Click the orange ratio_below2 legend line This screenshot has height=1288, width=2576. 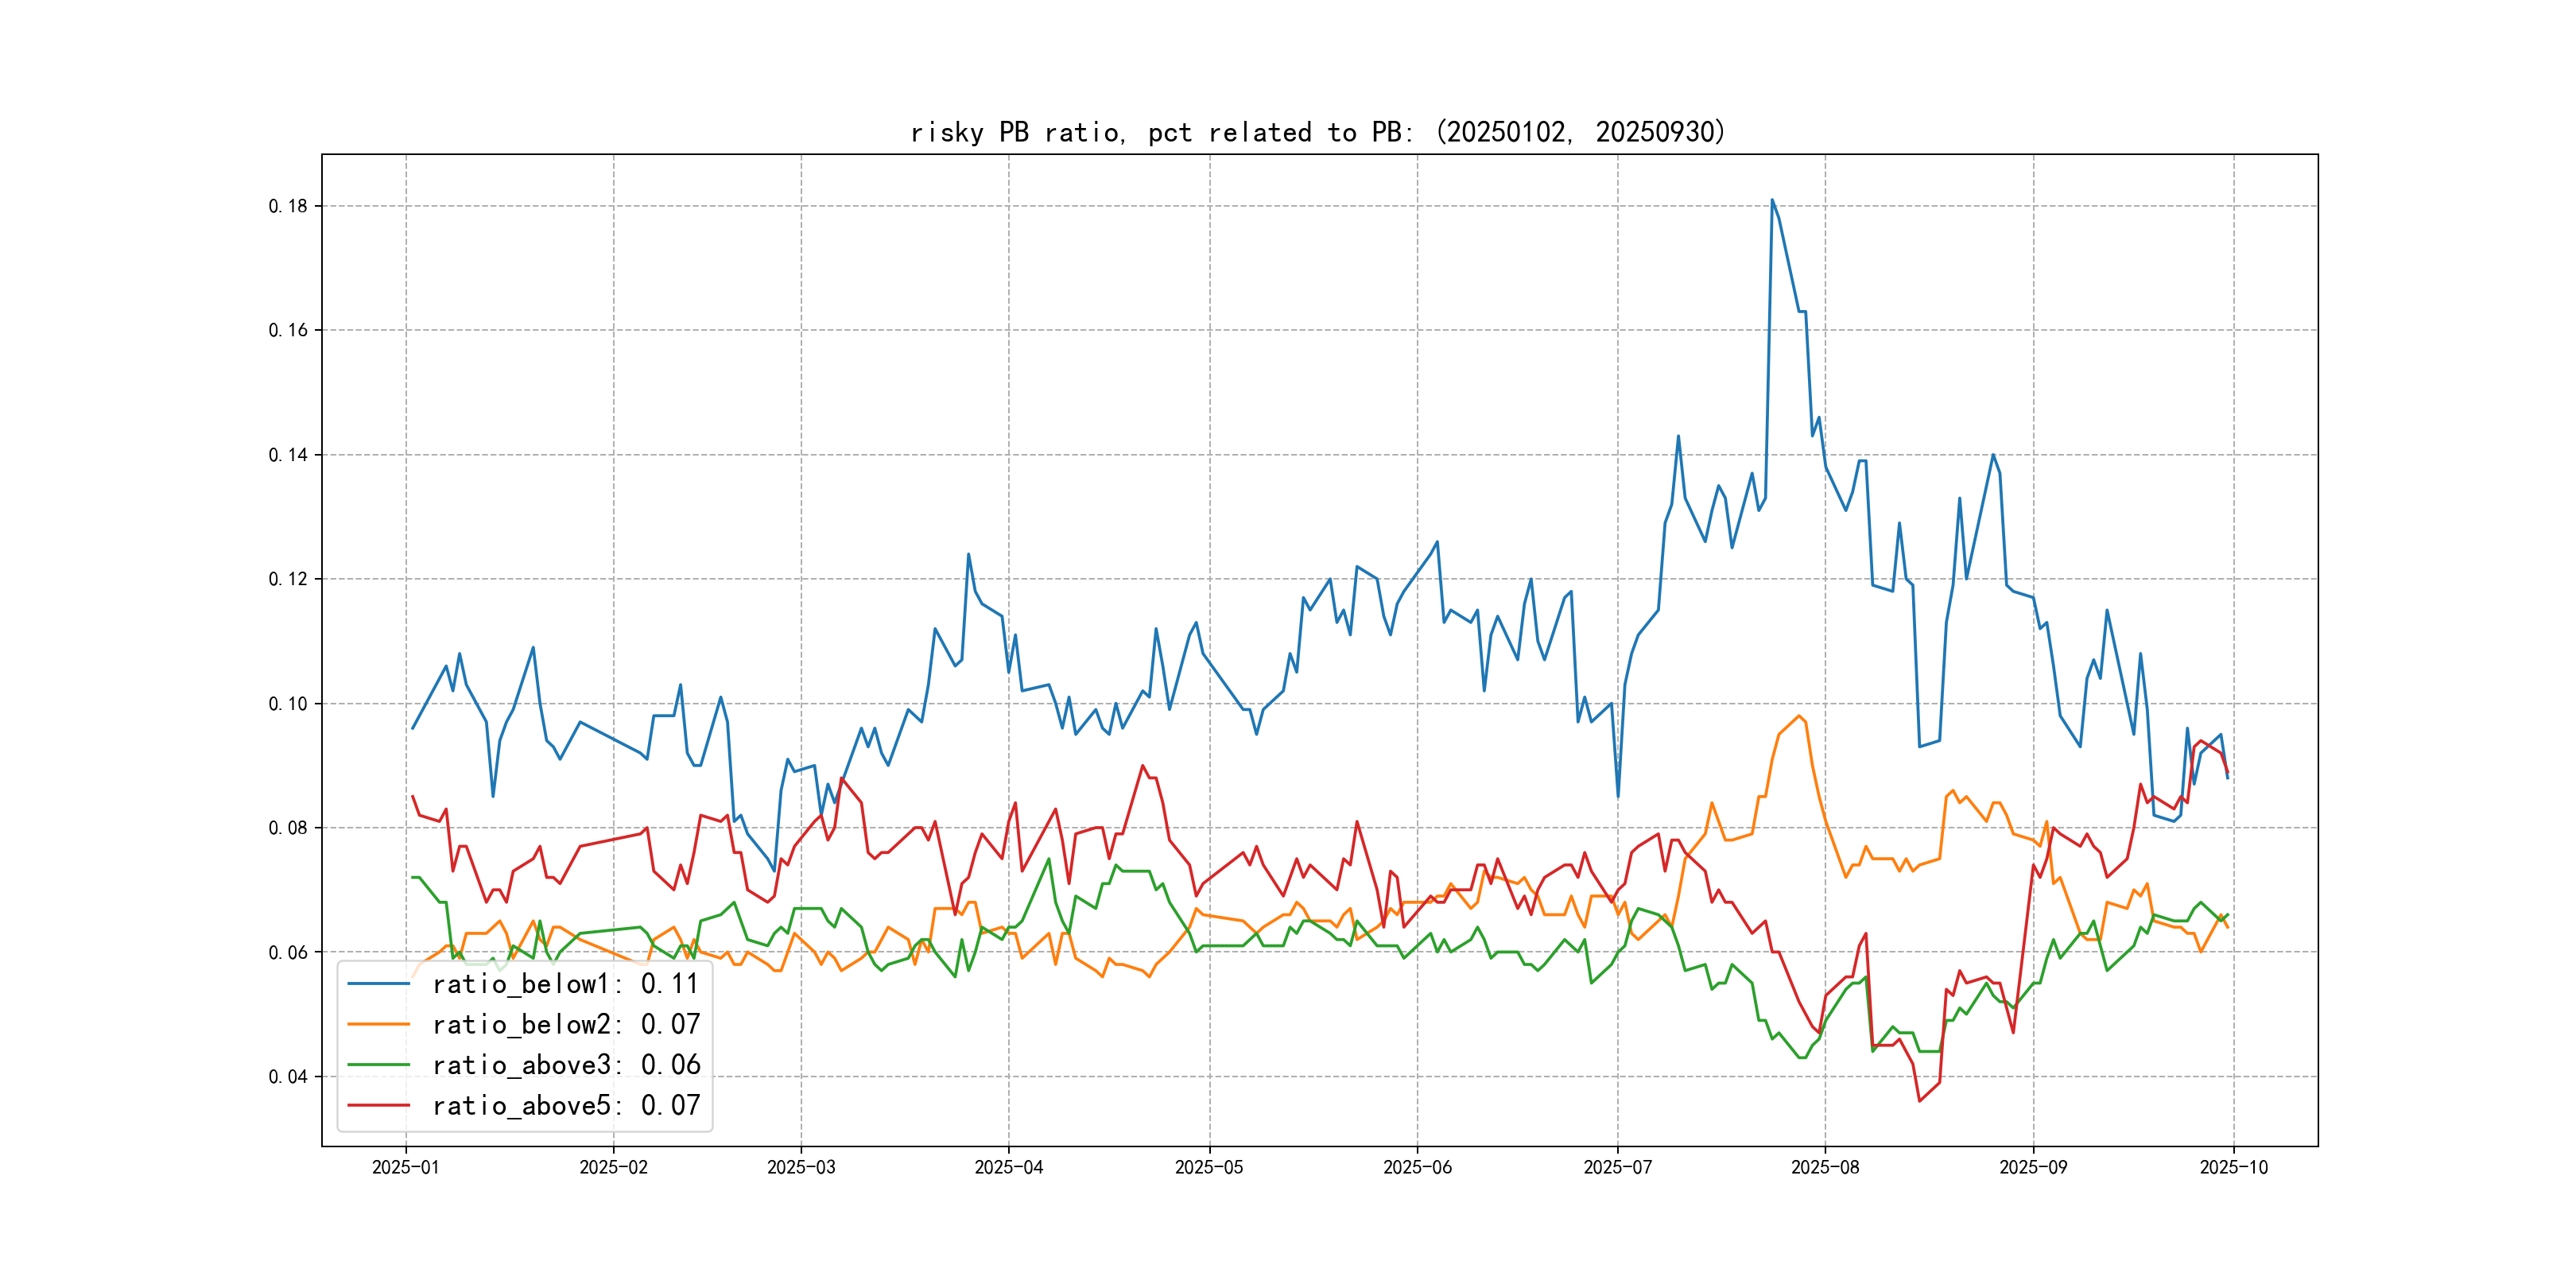pos(378,1024)
